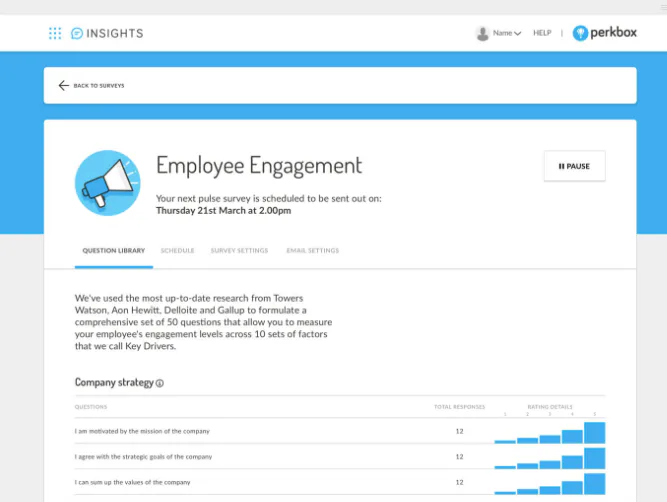Click the megaphone survey icon
Image resolution: width=667 pixels, height=502 pixels.
(108, 183)
